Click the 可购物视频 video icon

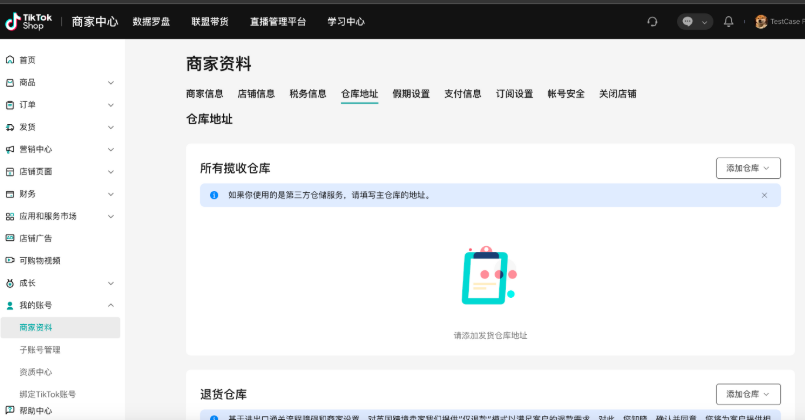[x=10, y=260]
